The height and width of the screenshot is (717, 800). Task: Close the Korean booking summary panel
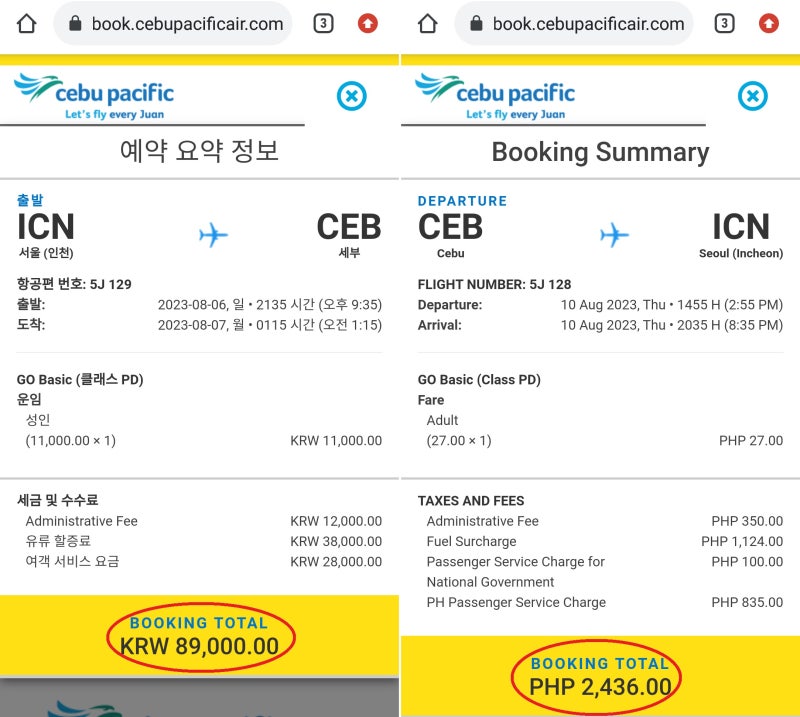coord(351,96)
